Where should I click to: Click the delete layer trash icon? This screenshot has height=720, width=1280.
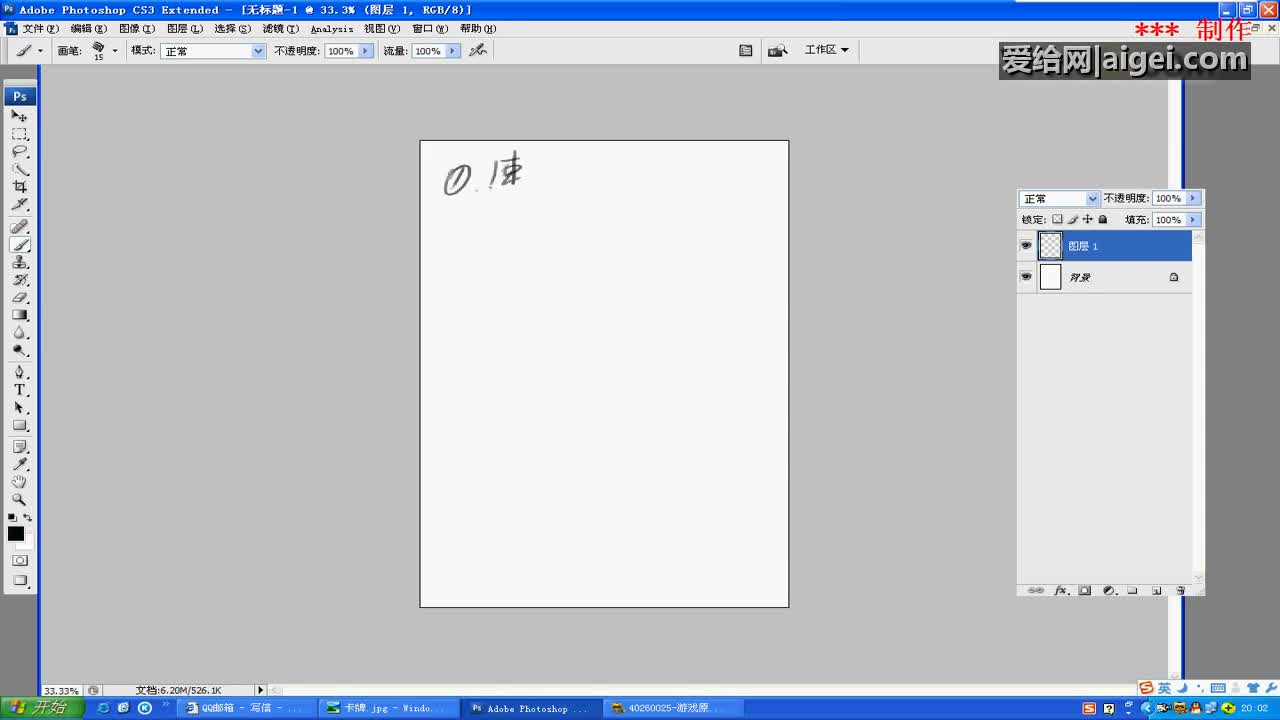pyautogui.click(x=1180, y=591)
